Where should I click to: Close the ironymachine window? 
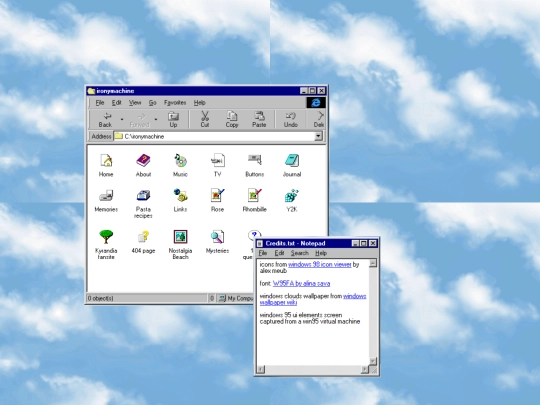(321, 91)
